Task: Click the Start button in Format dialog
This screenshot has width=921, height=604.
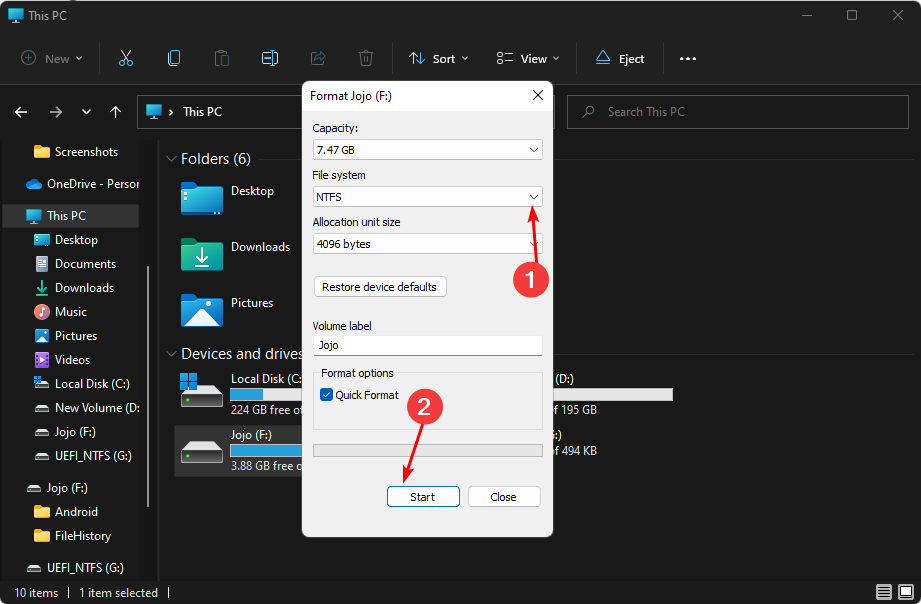Action: 423,496
